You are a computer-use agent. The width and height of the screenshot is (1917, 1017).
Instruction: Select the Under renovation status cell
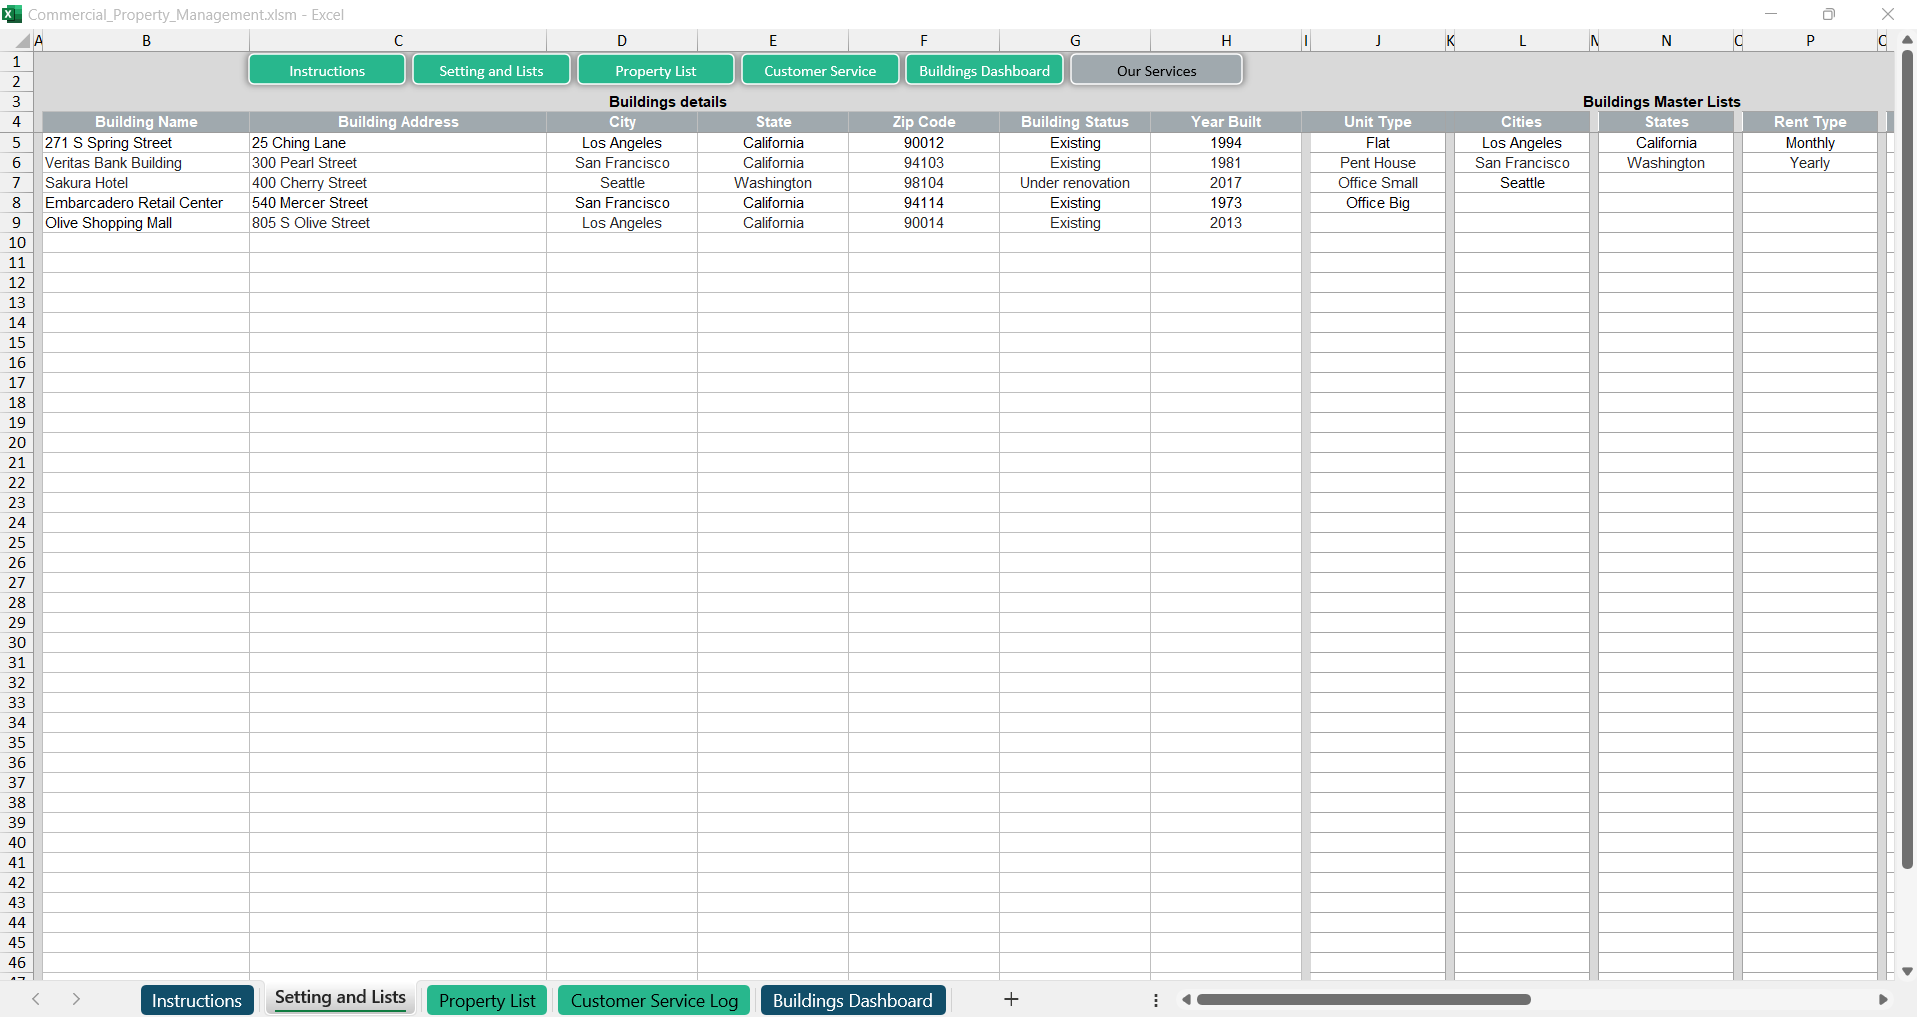(1074, 183)
